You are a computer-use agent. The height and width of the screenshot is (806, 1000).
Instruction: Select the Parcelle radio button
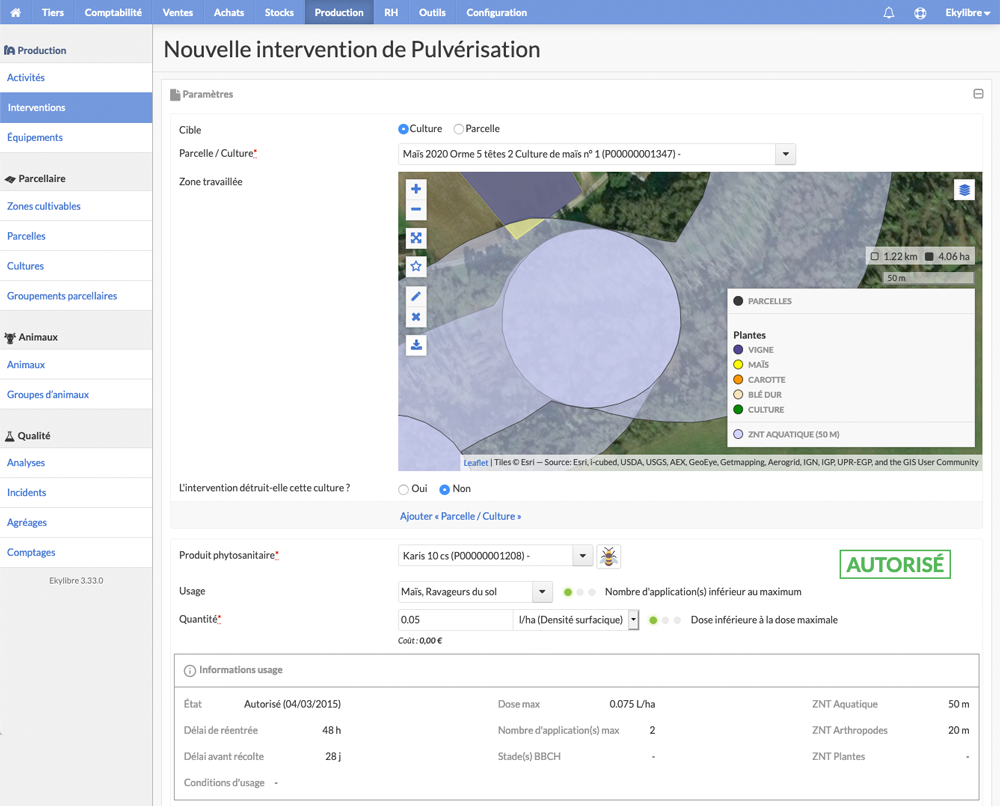[x=459, y=129]
